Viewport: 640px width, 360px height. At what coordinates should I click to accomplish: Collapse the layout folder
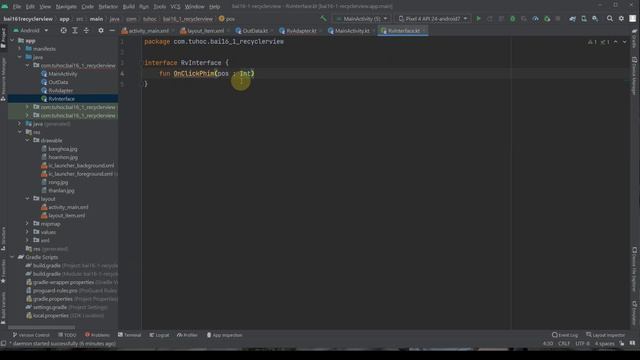(x=27, y=199)
